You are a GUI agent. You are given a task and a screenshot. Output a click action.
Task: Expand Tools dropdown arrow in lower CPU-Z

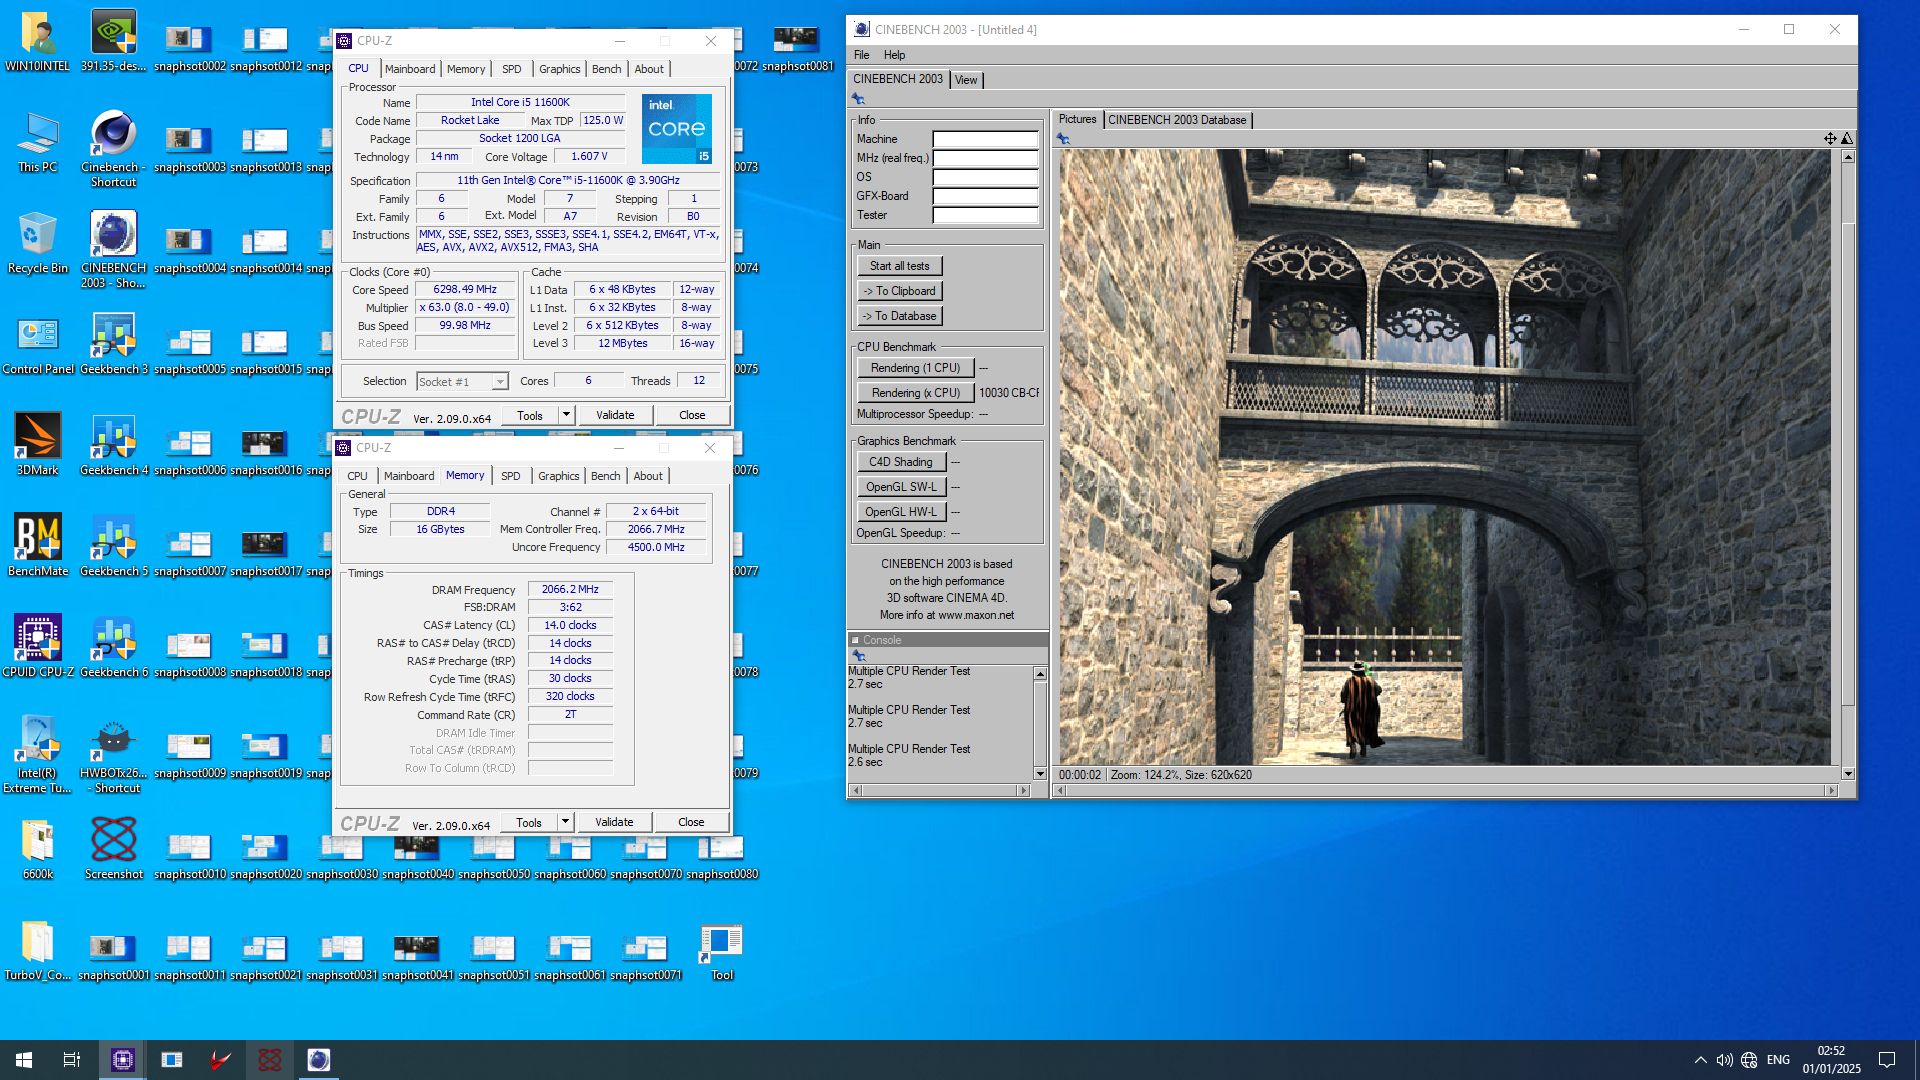click(565, 822)
